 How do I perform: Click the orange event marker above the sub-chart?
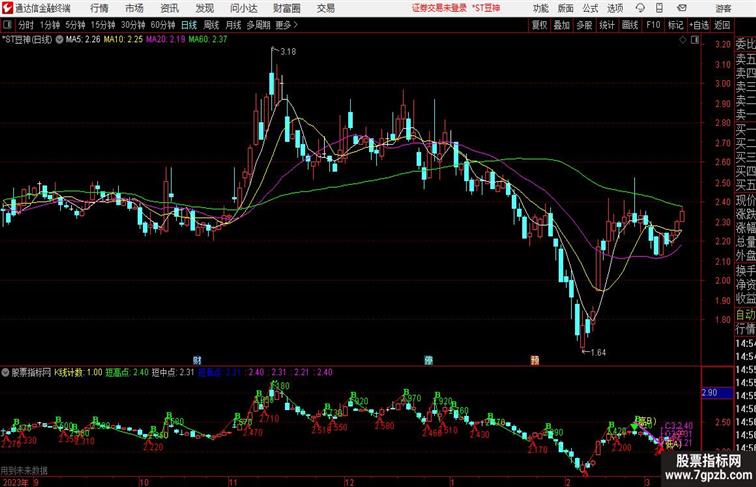pos(535,360)
